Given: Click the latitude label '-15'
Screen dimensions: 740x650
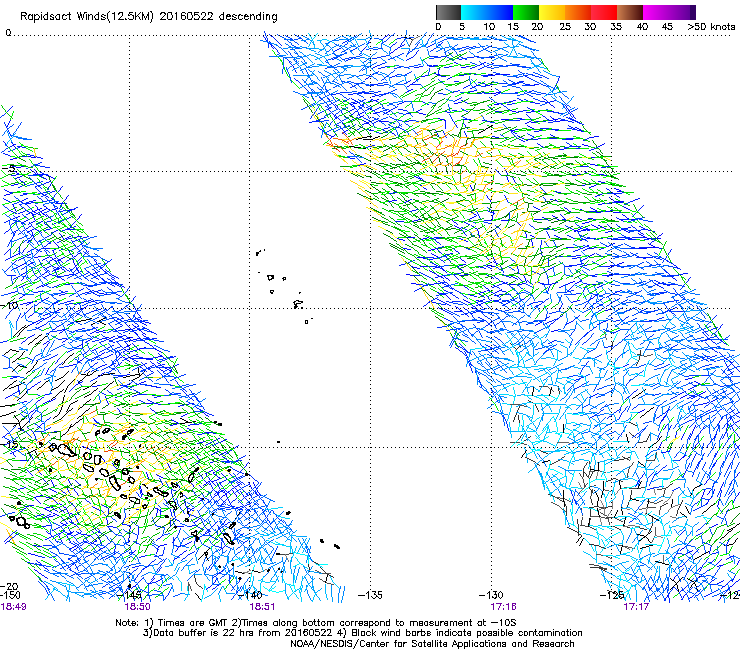Looking at the screenshot, I should pos(9,445).
